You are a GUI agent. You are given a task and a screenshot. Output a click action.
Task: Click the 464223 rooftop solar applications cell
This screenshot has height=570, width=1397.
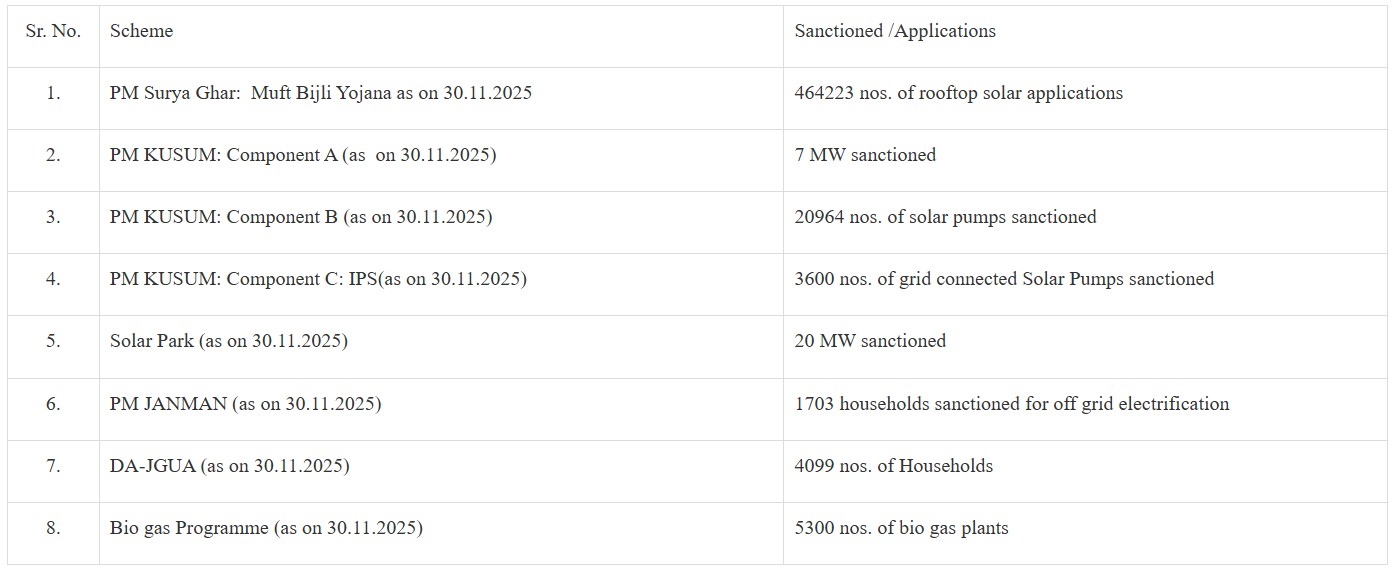pos(958,93)
